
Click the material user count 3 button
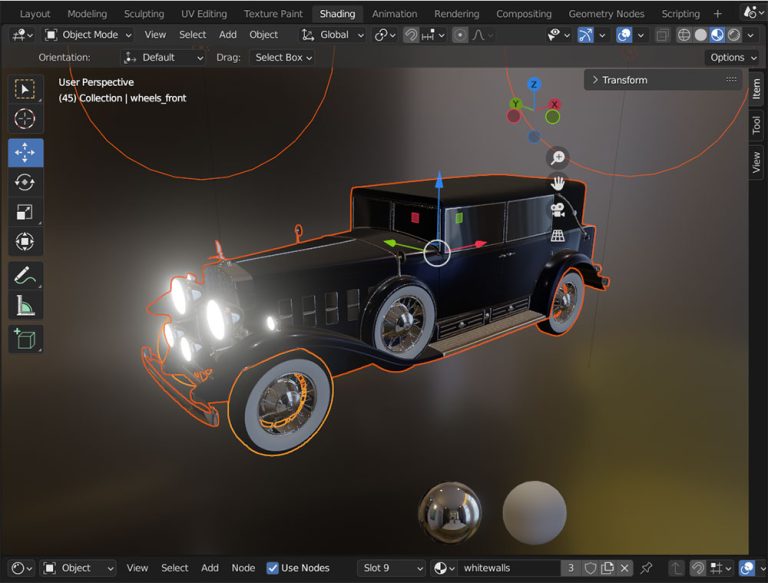tap(570, 568)
